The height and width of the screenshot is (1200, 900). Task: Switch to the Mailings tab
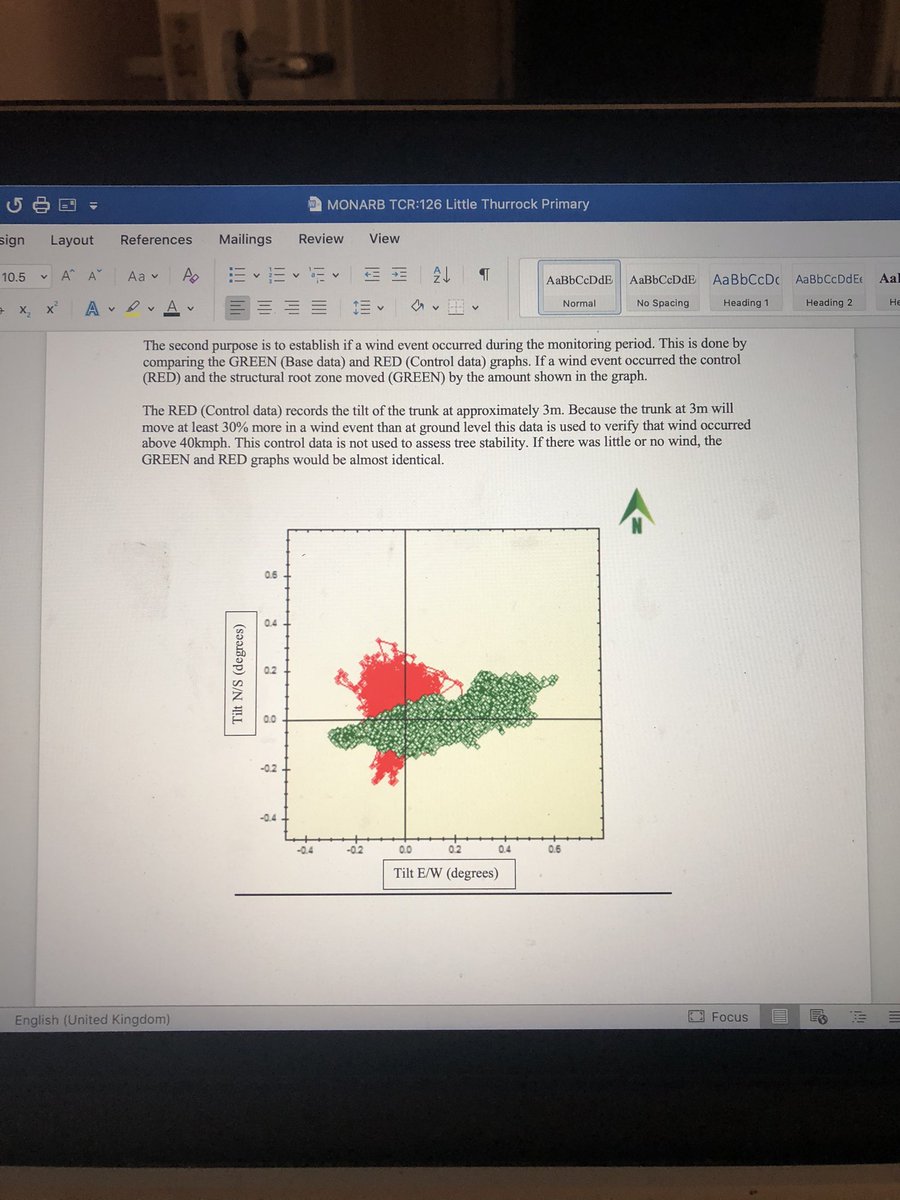(245, 239)
